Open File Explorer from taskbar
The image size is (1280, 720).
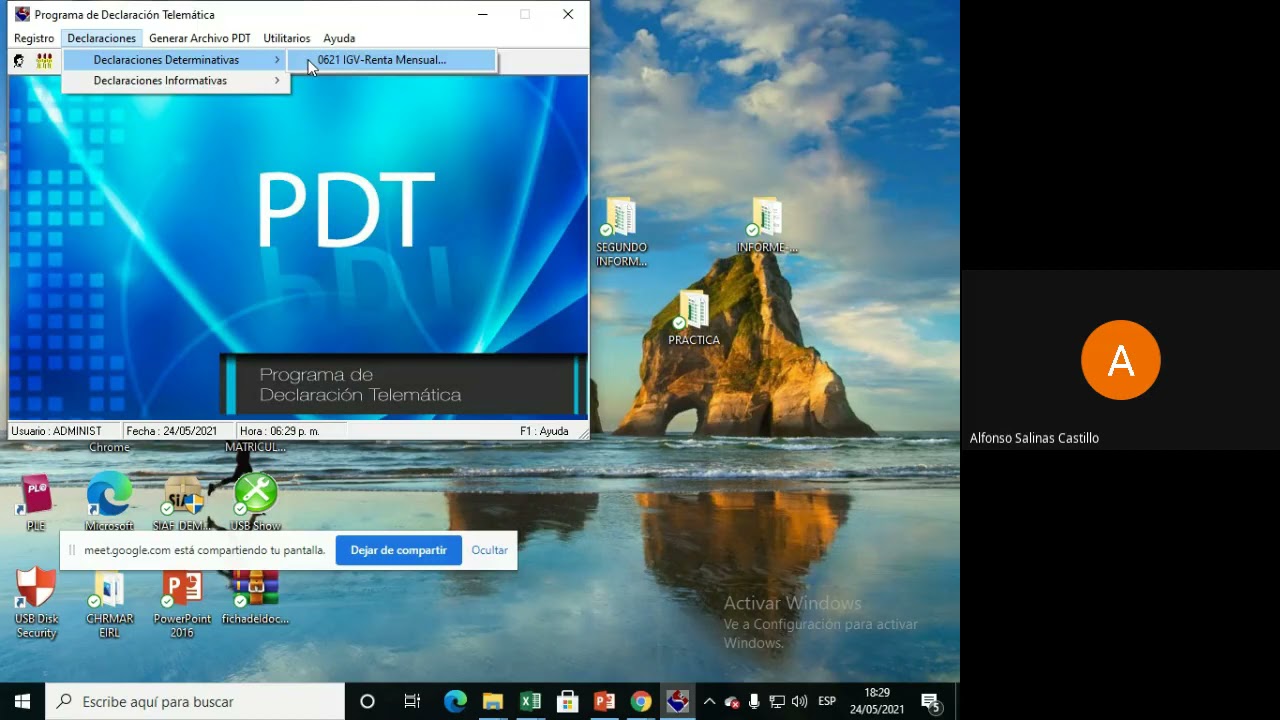492,702
